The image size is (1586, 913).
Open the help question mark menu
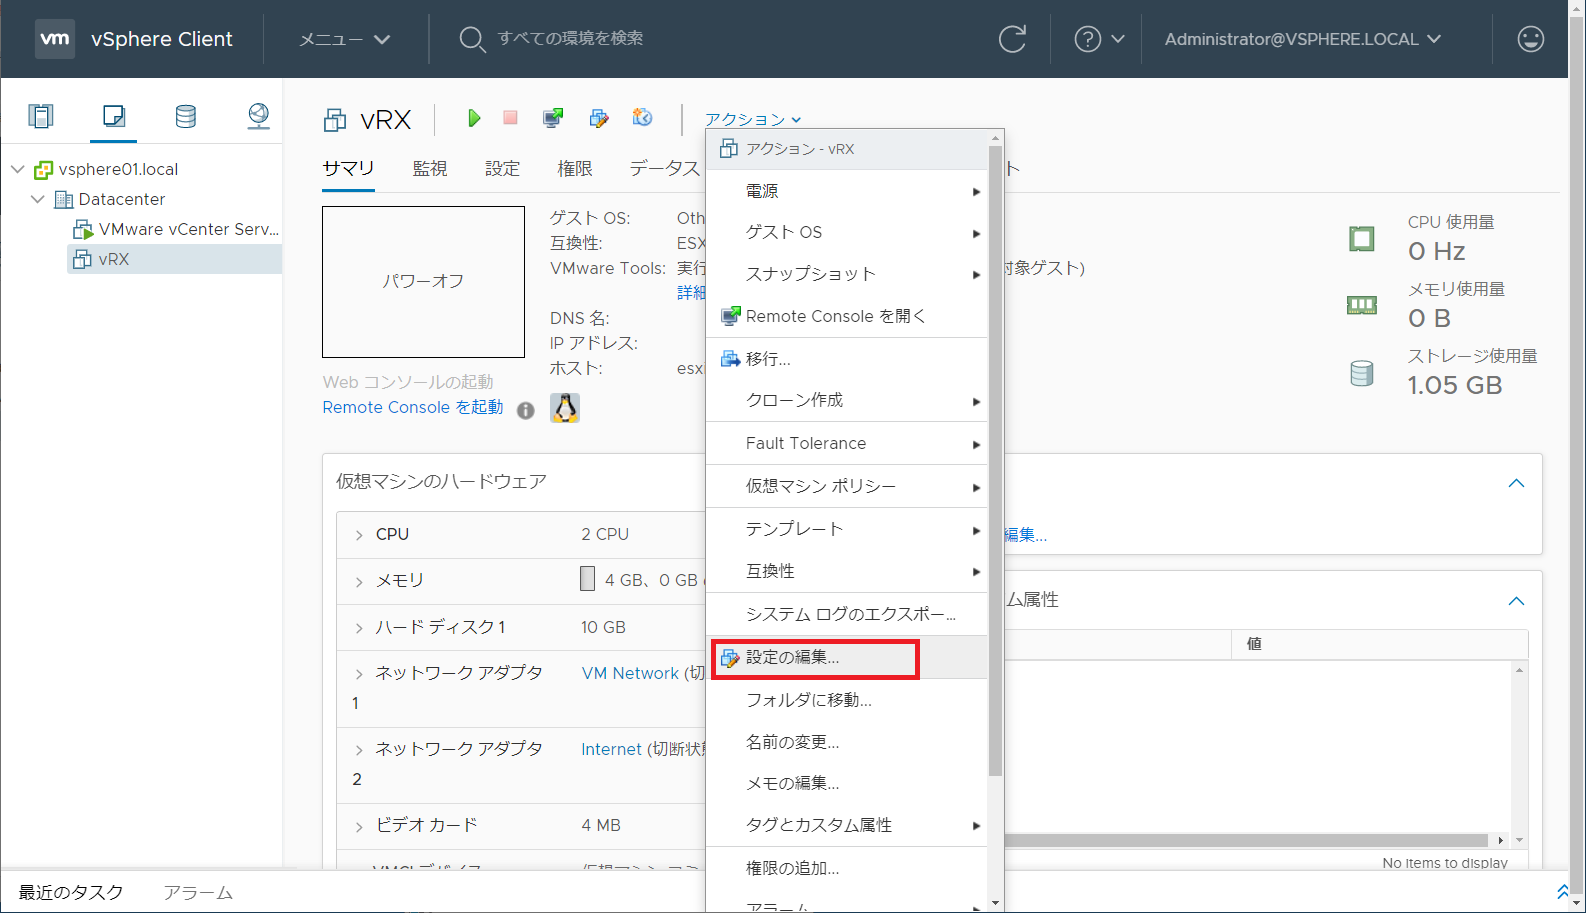1099,39
